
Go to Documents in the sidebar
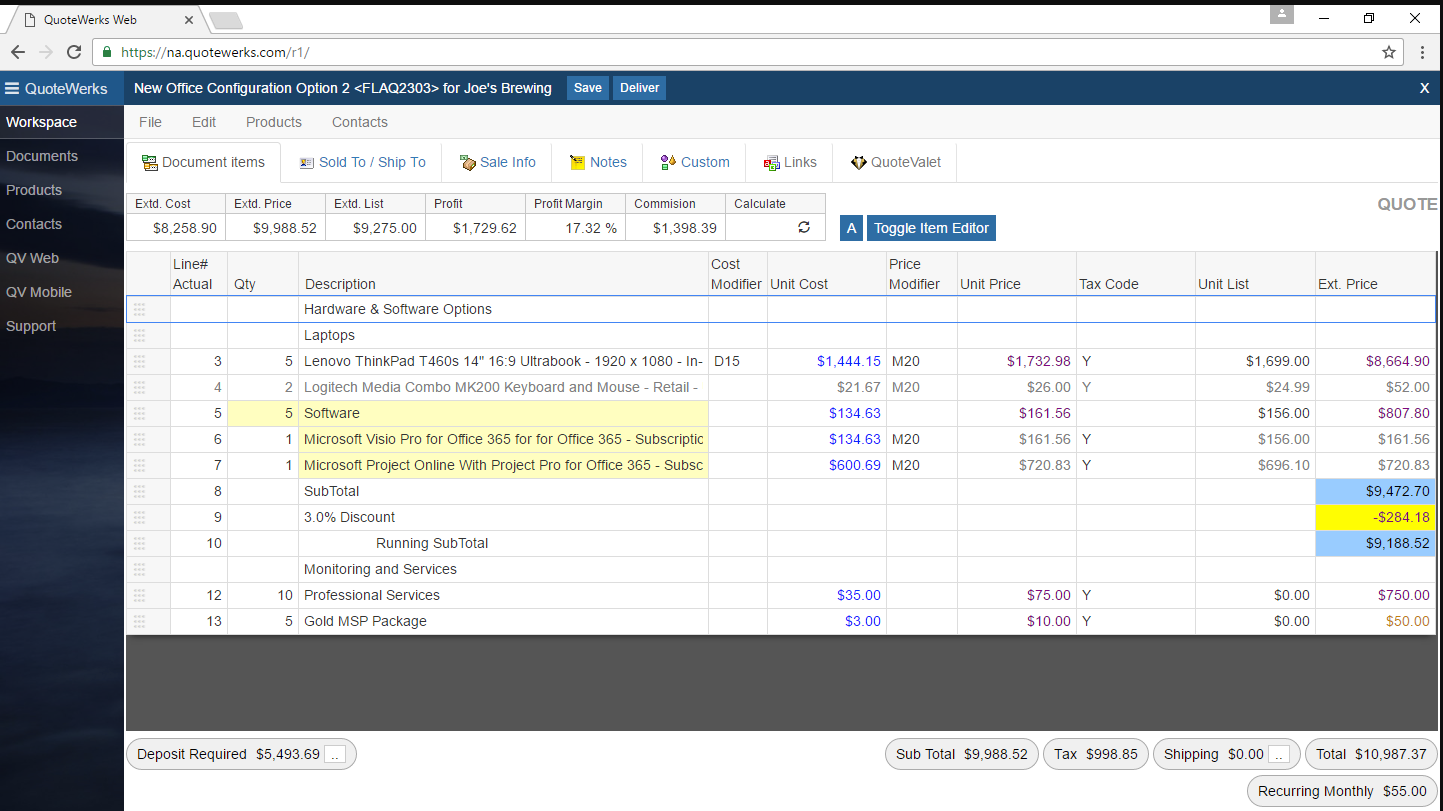tap(42, 156)
